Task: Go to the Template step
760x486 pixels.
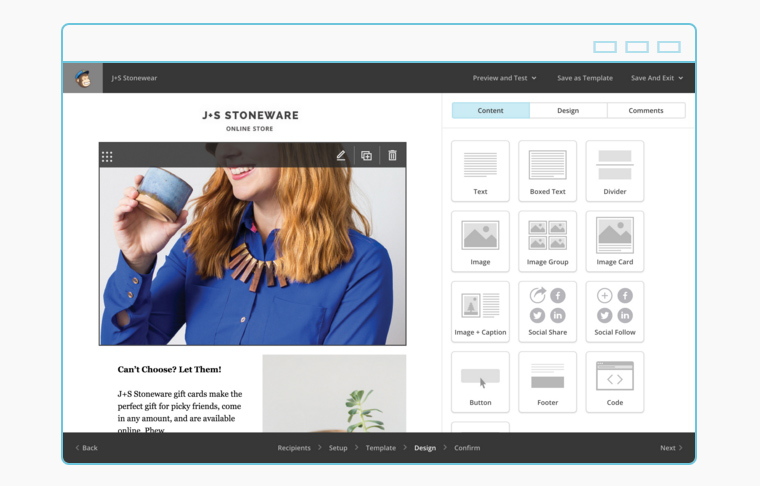Action: tap(380, 448)
